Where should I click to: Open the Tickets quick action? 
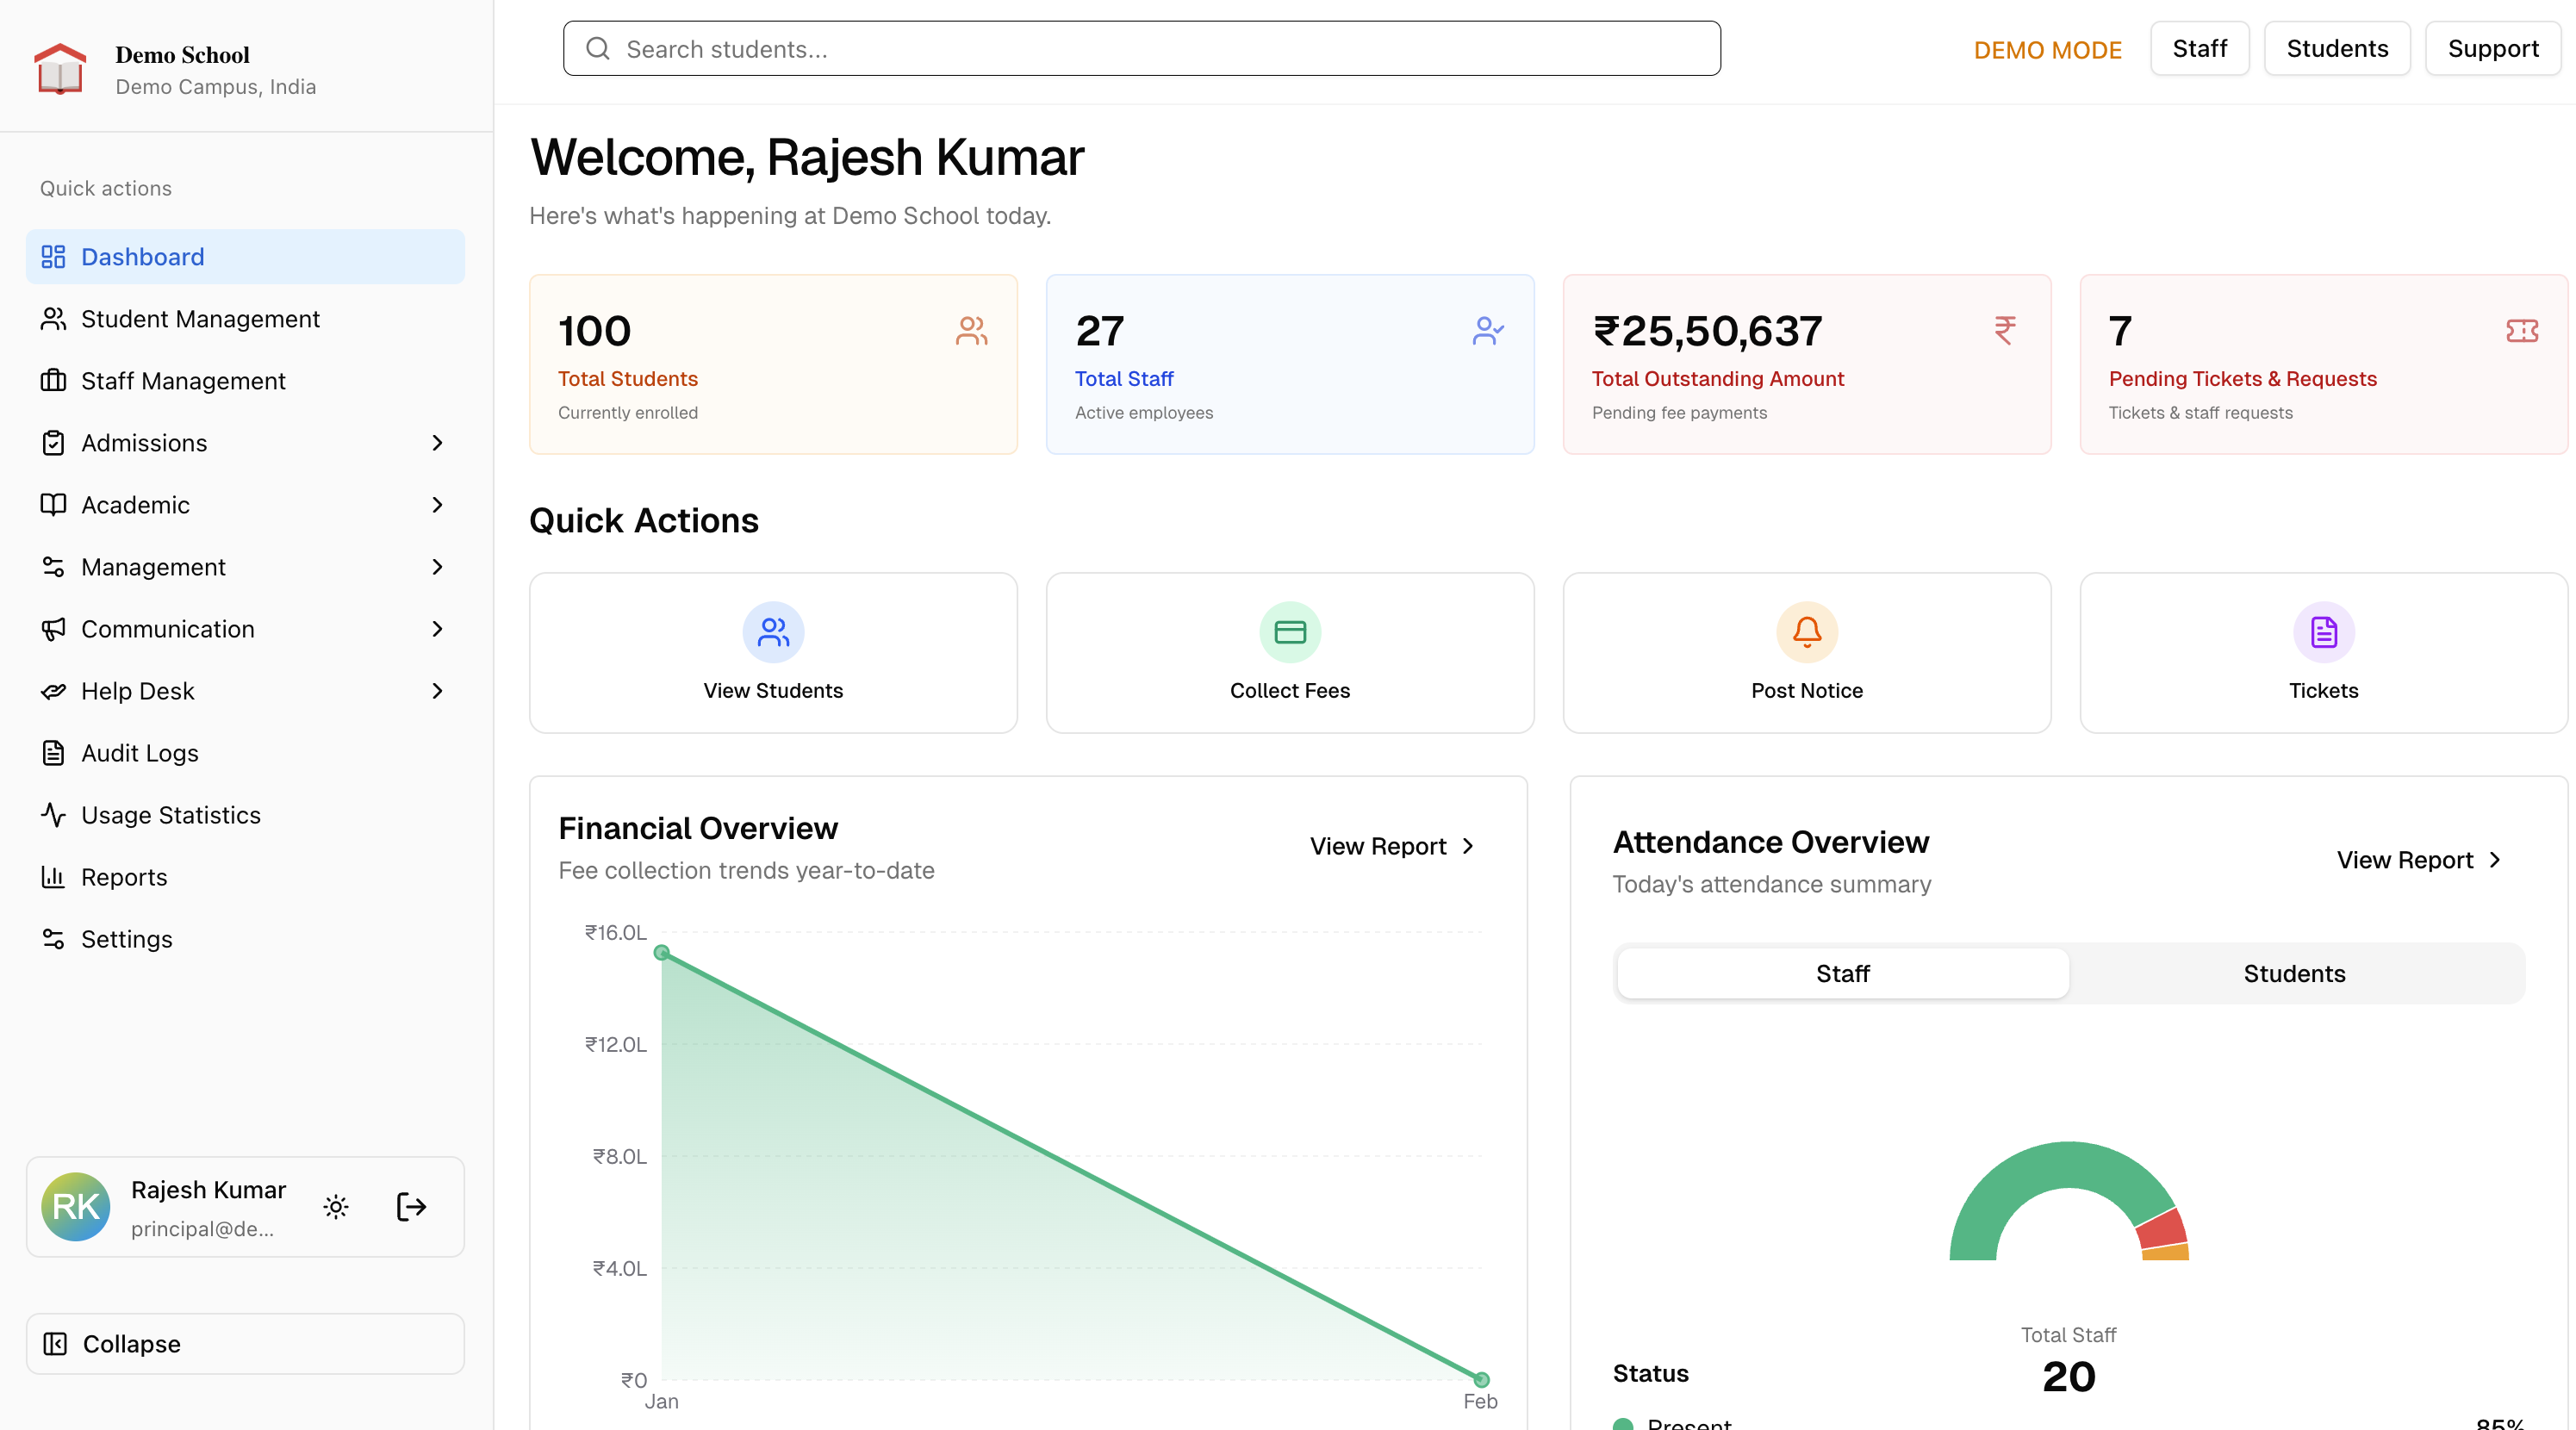pyautogui.click(x=2323, y=652)
